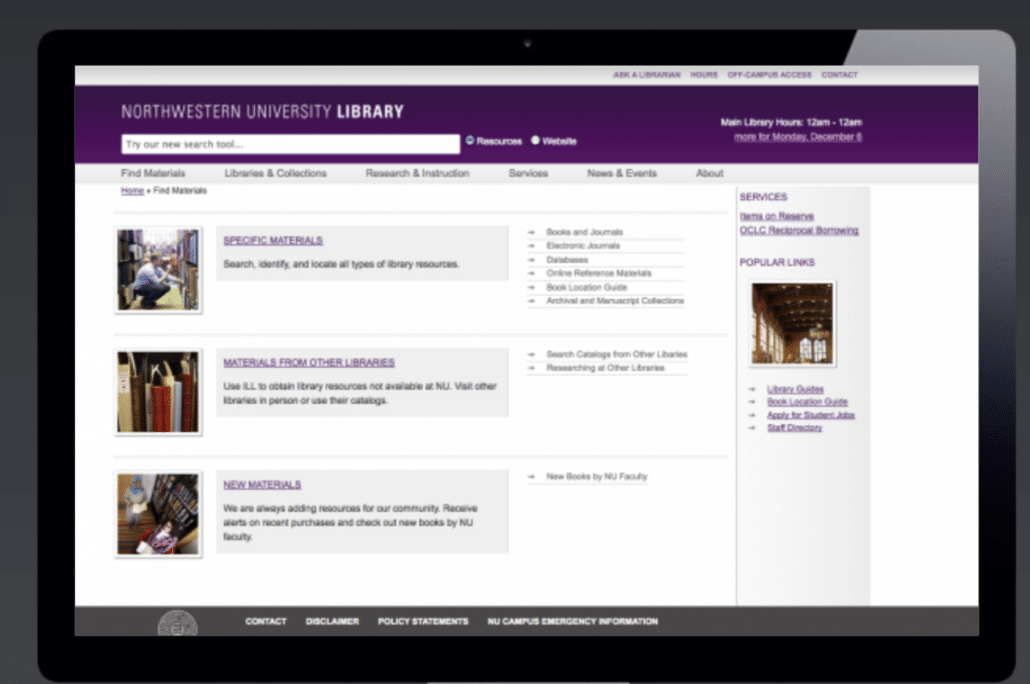Open the Find Materials menu

(x=153, y=173)
